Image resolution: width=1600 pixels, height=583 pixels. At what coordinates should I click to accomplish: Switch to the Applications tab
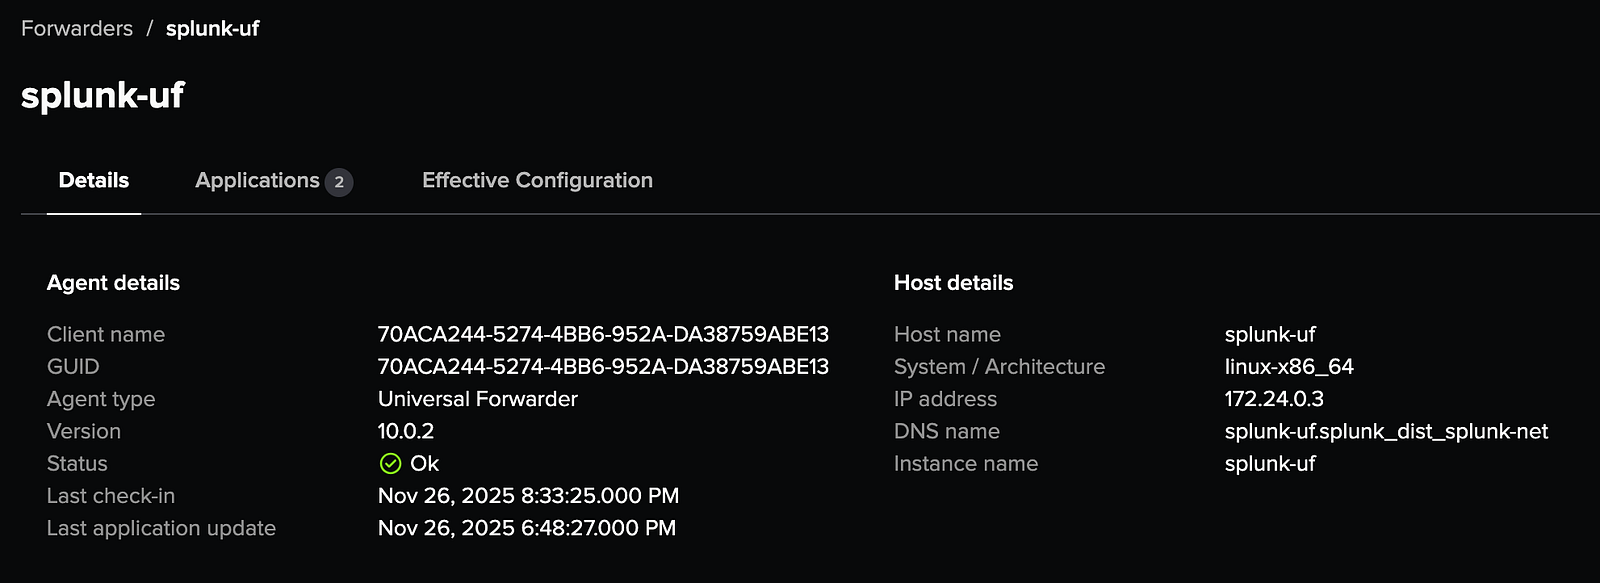pos(257,181)
